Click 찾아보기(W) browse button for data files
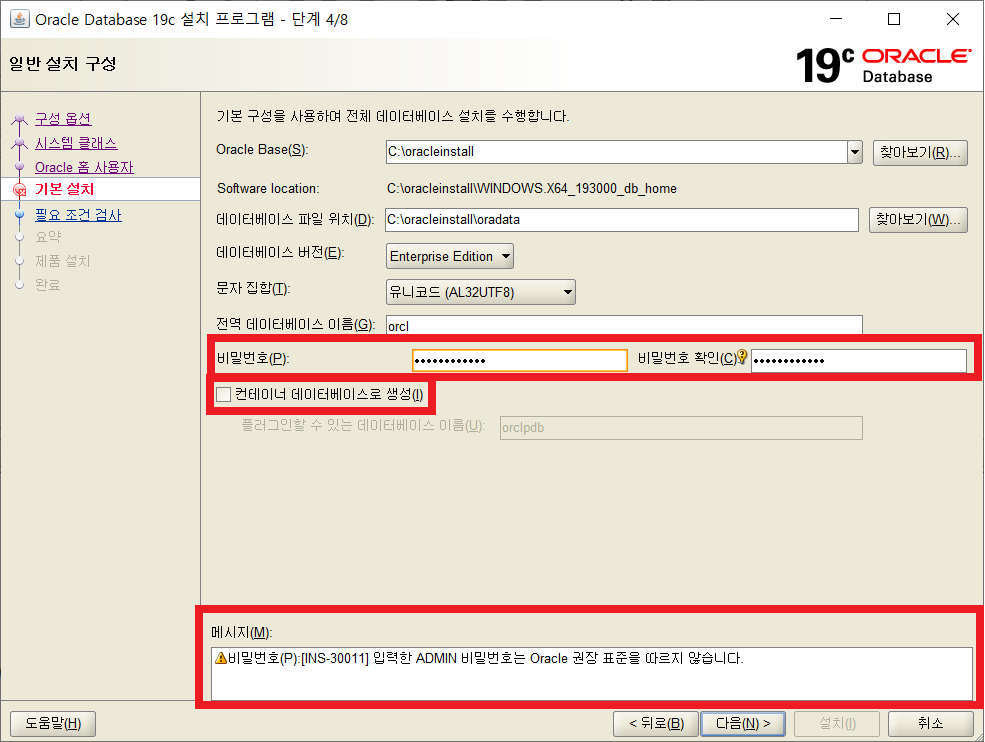Screen dimensions: 985x742 click(918, 220)
